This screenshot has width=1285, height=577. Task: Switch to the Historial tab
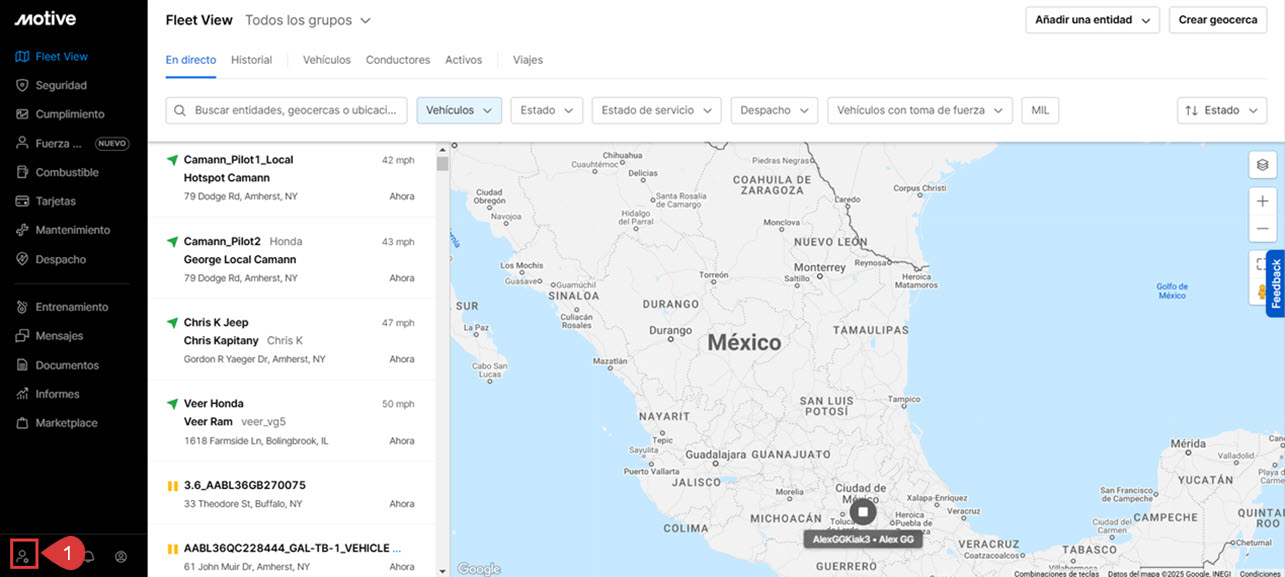click(251, 60)
